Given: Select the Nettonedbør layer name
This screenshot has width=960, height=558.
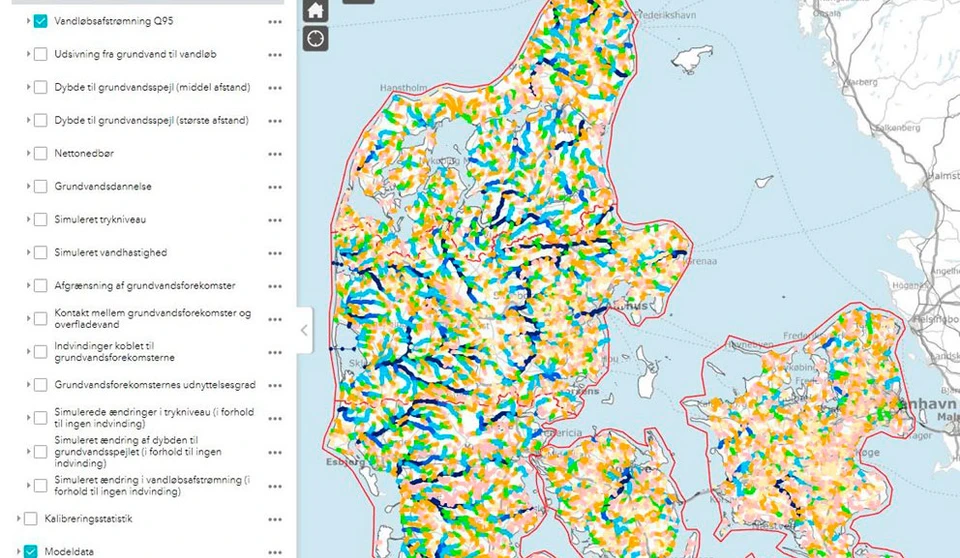Looking at the screenshot, I should [84, 153].
